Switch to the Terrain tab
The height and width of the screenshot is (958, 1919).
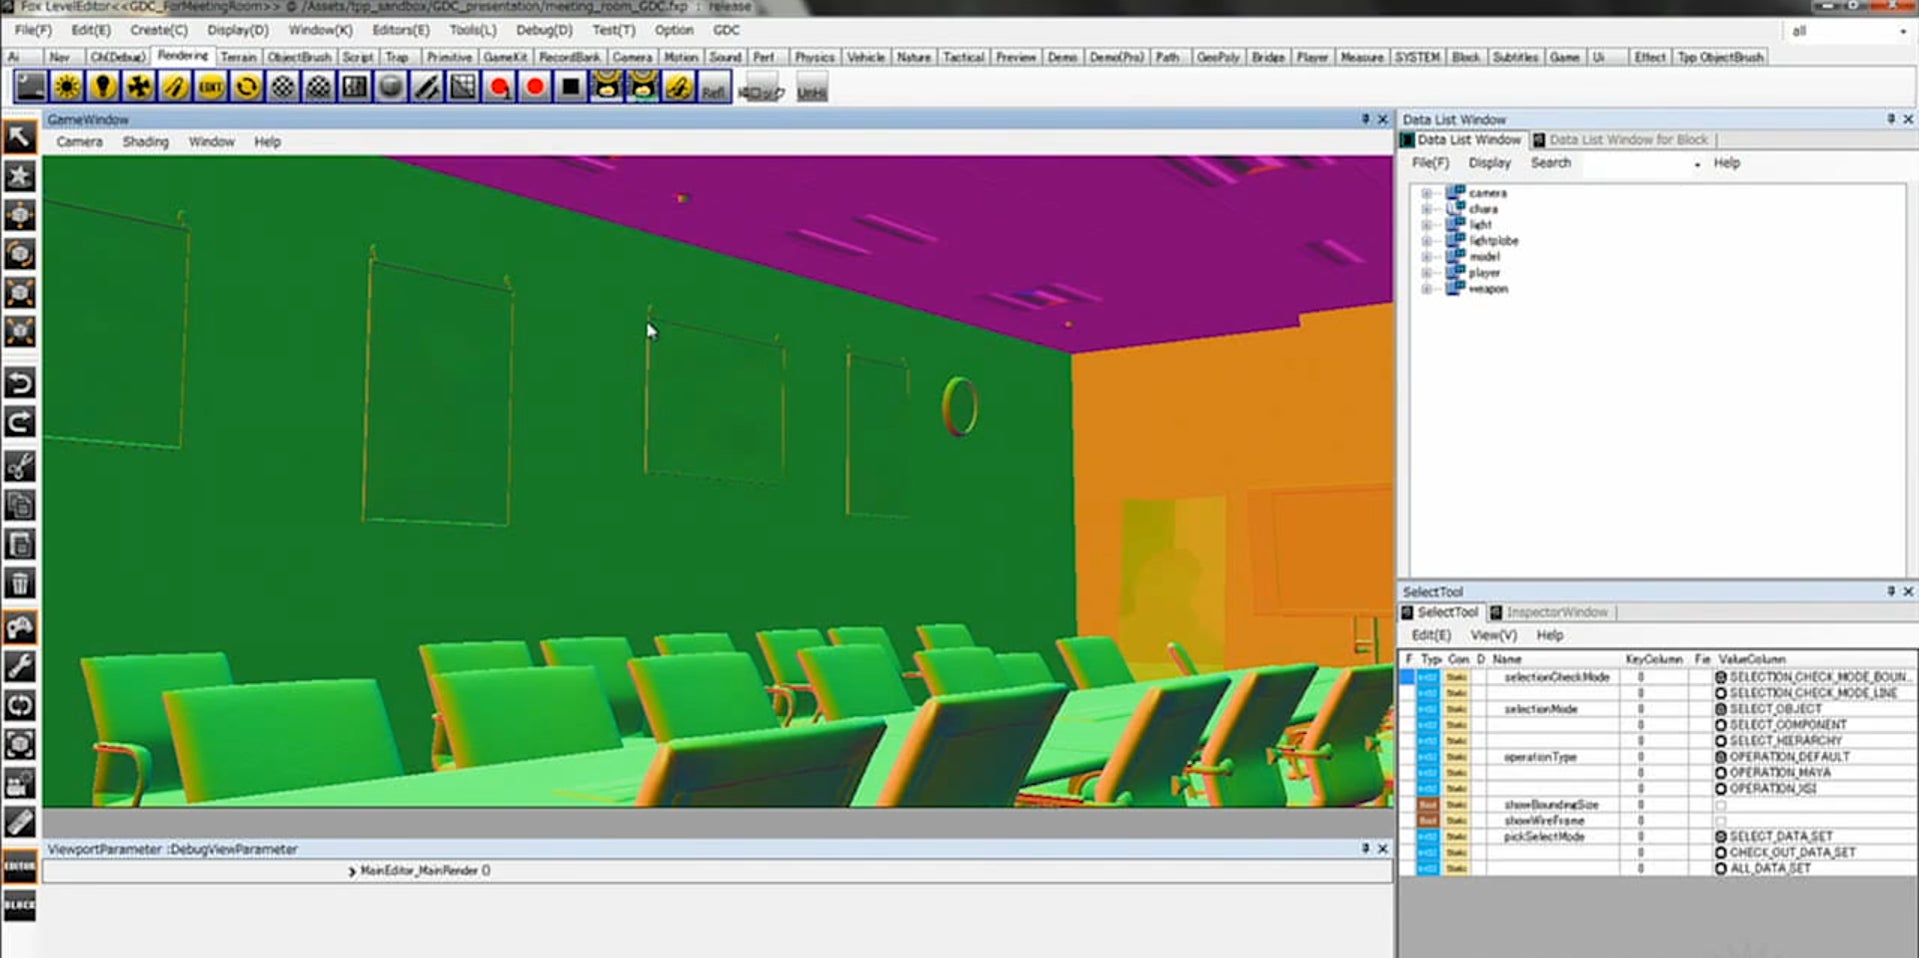click(x=238, y=57)
